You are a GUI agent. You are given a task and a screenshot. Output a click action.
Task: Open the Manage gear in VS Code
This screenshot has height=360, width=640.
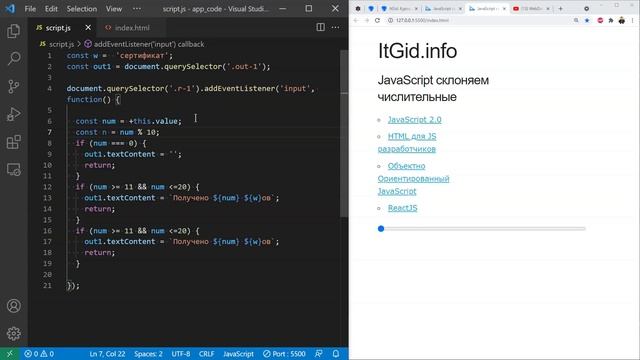point(13,333)
